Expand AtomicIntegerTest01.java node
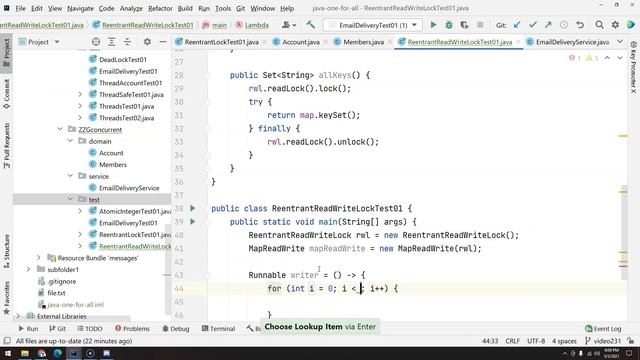The height and width of the screenshot is (360, 640). coord(80,211)
